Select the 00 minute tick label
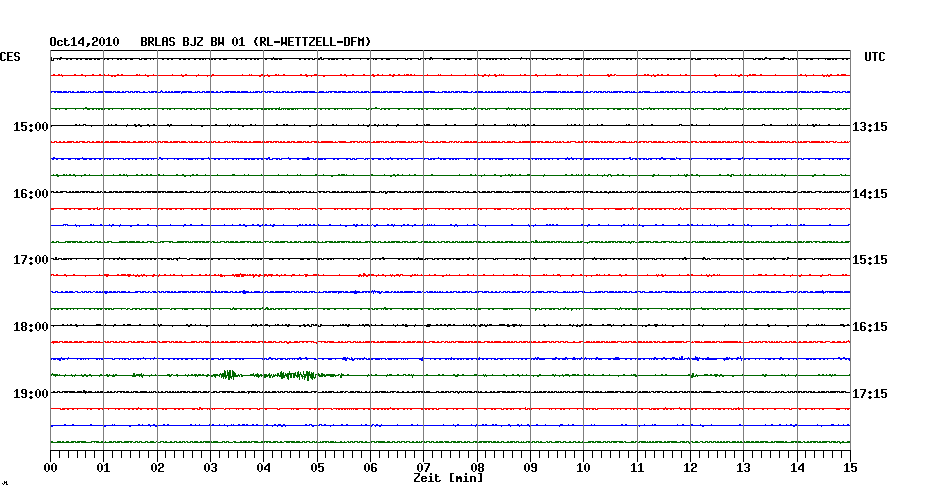The width and height of the screenshot is (930, 494). [x=51, y=468]
